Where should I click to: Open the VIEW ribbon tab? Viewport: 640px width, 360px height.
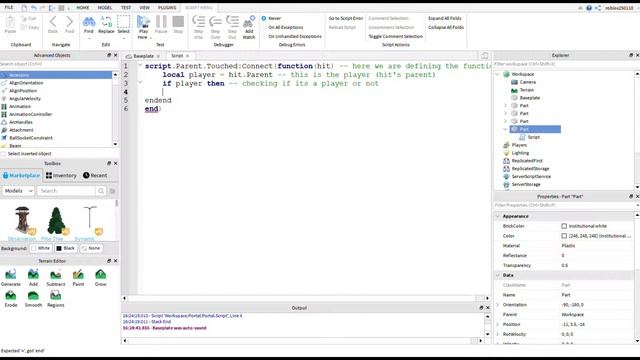tap(144, 8)
